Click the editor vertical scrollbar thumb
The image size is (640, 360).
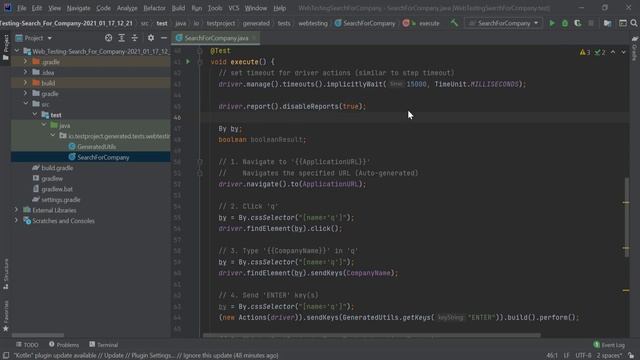pos(627,217)
